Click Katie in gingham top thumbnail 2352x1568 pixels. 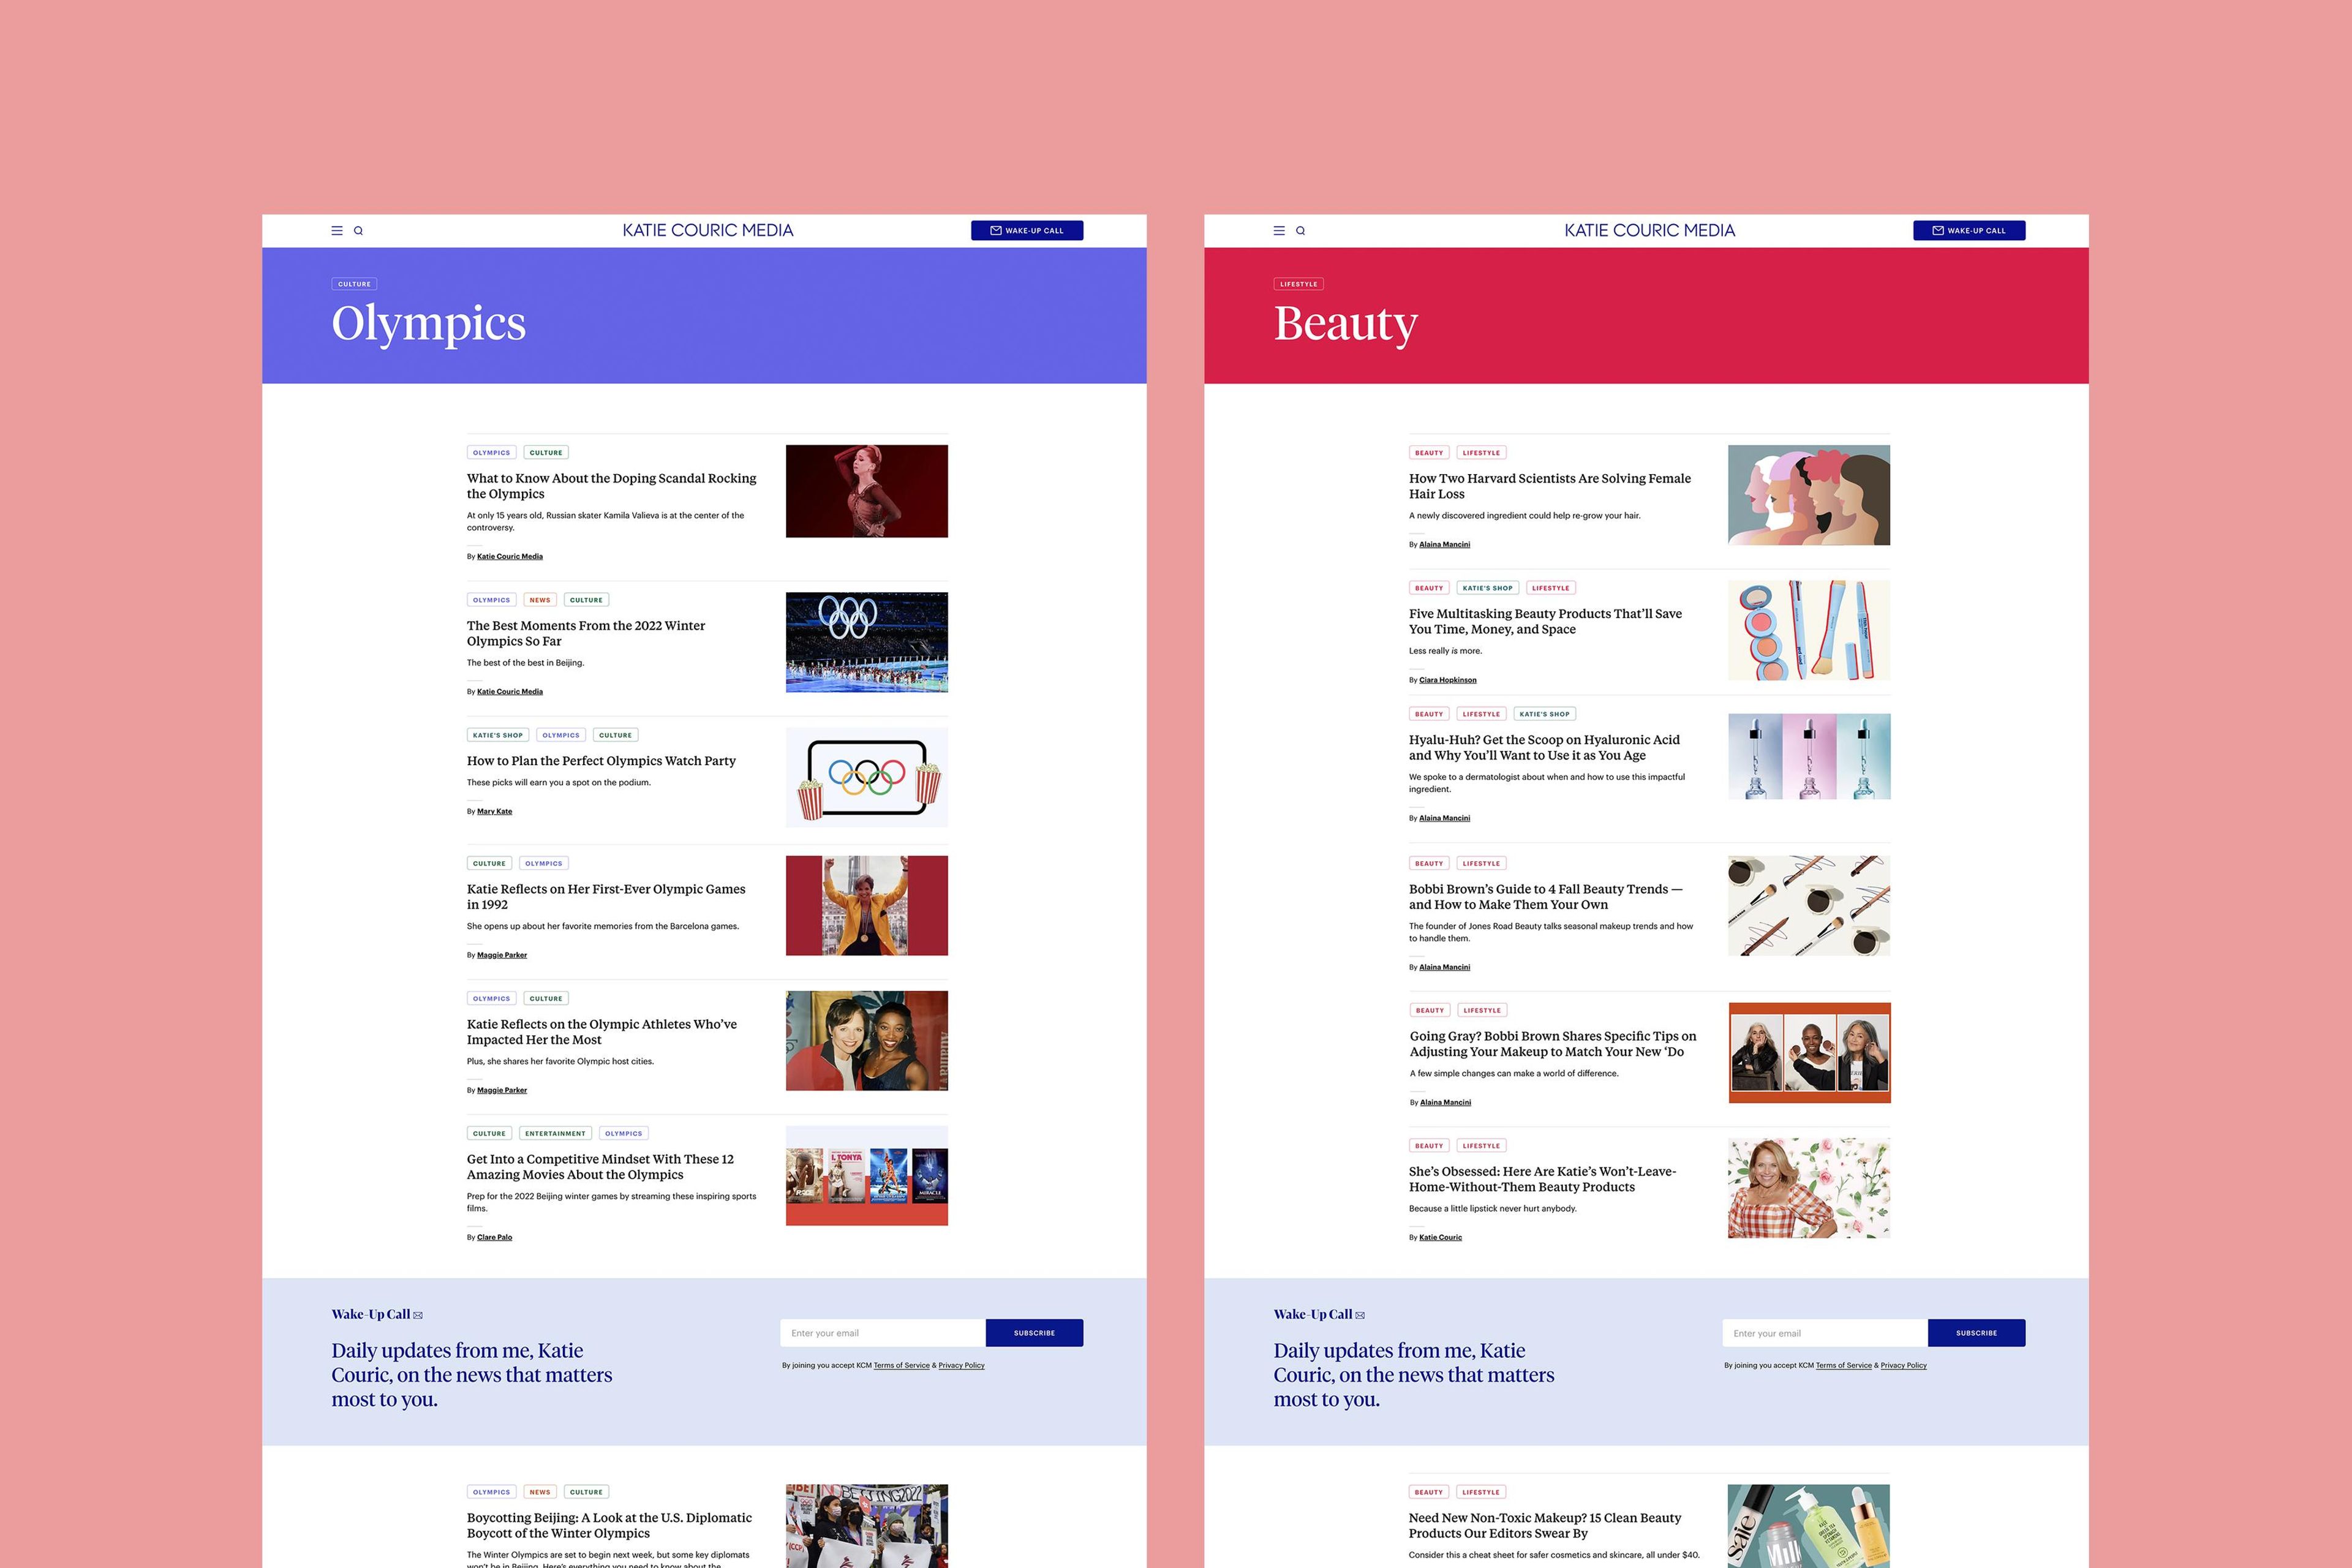(1809, 1188)
